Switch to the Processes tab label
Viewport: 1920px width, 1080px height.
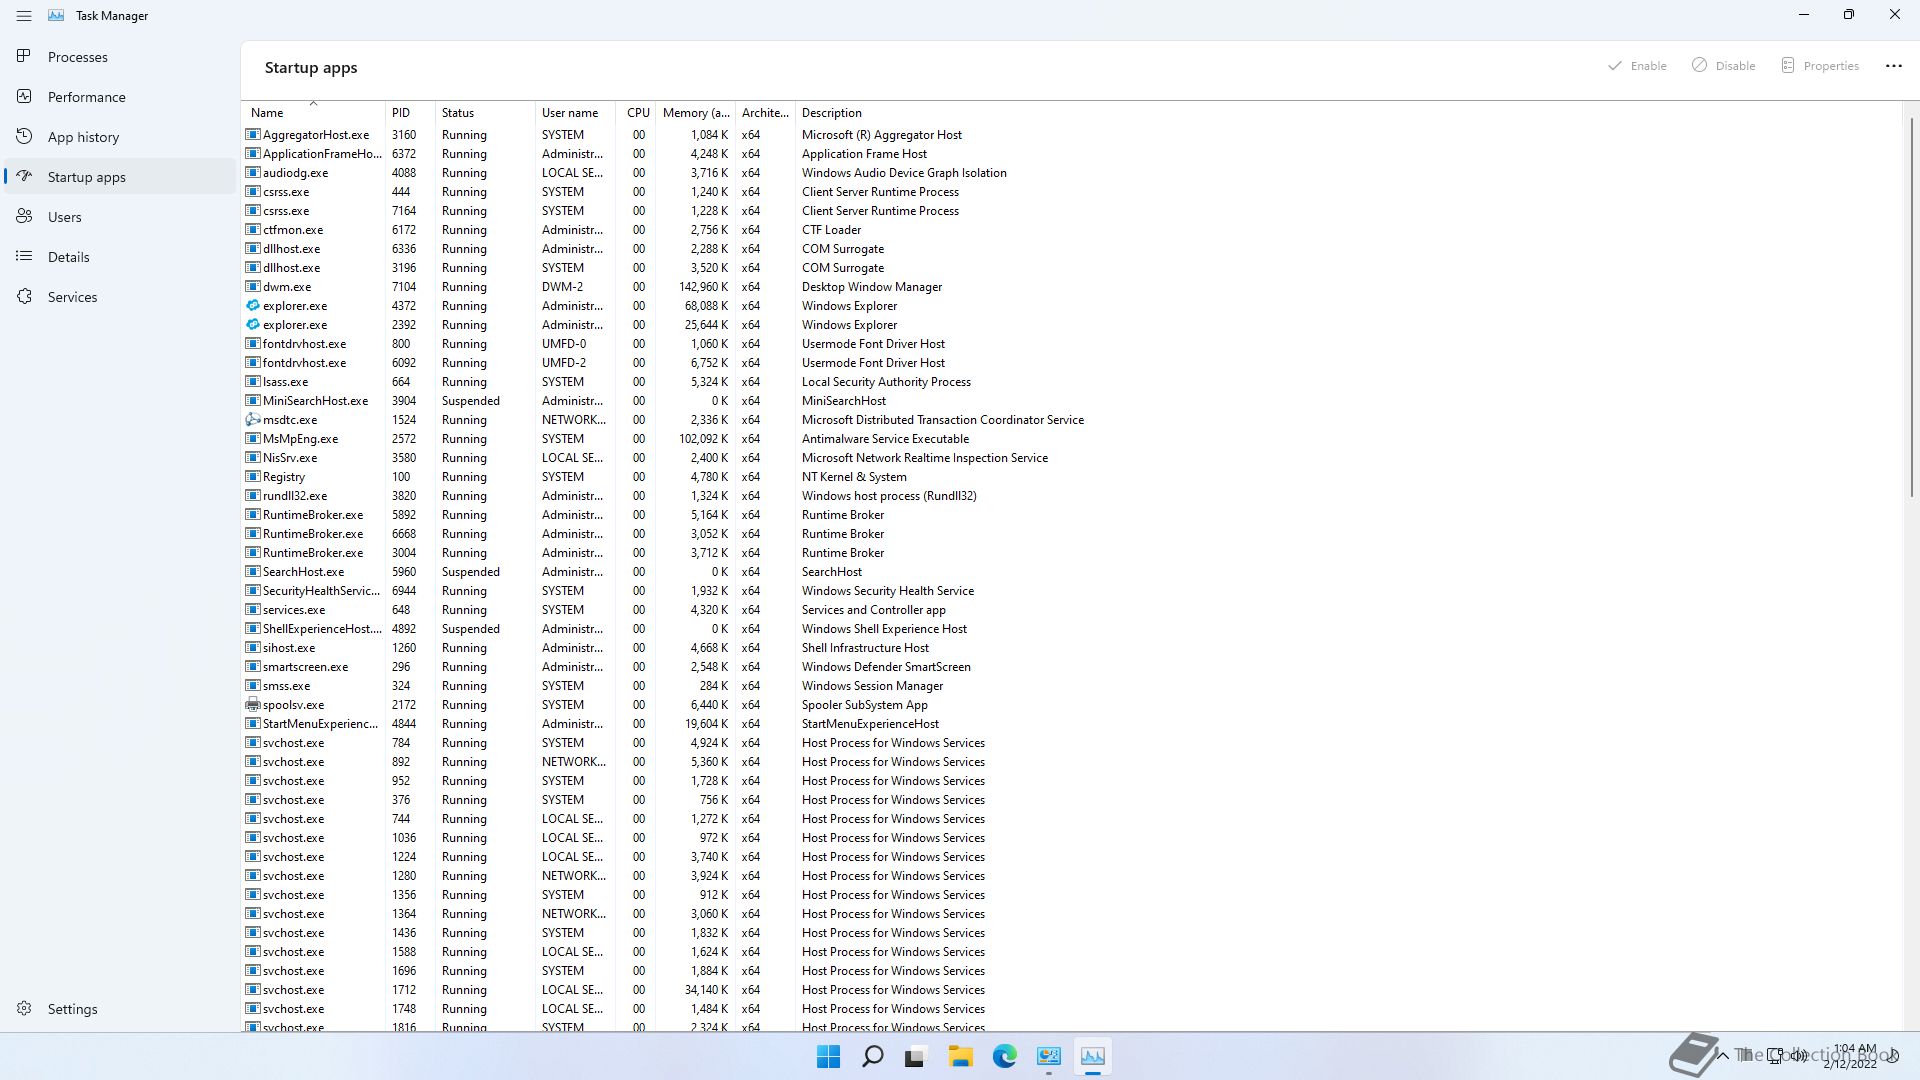[x=78, y=57]
